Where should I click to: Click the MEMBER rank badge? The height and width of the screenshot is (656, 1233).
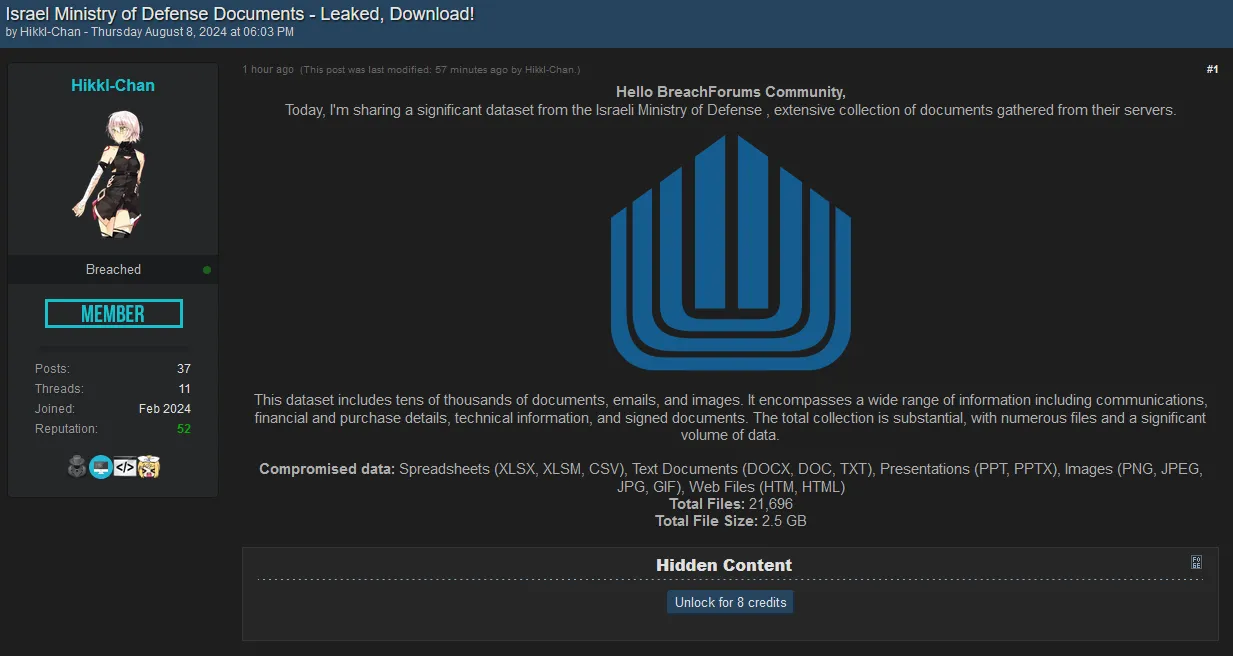[113, 314]
